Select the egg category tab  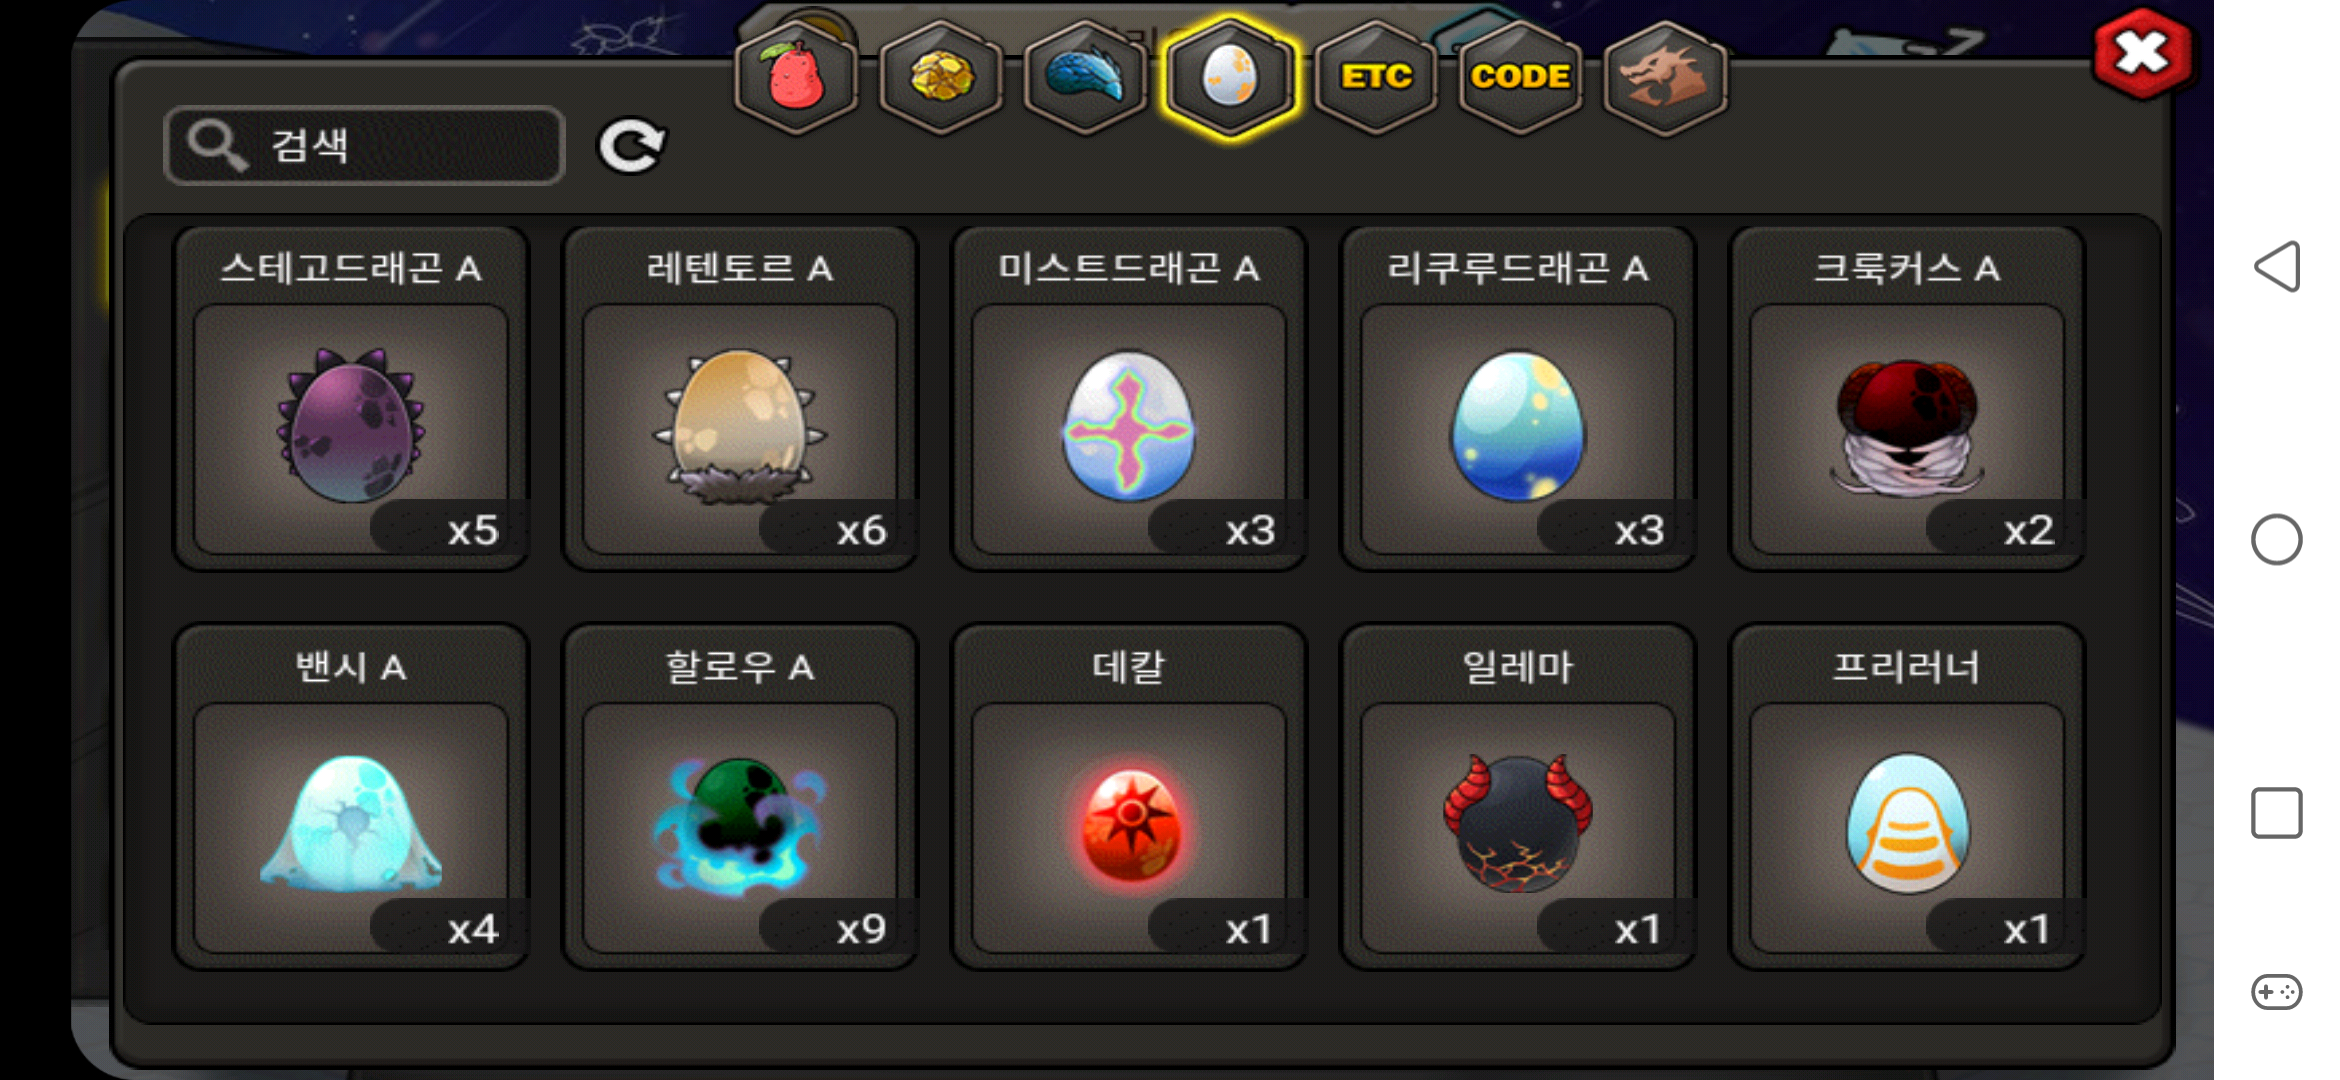tap(1230, 77)
